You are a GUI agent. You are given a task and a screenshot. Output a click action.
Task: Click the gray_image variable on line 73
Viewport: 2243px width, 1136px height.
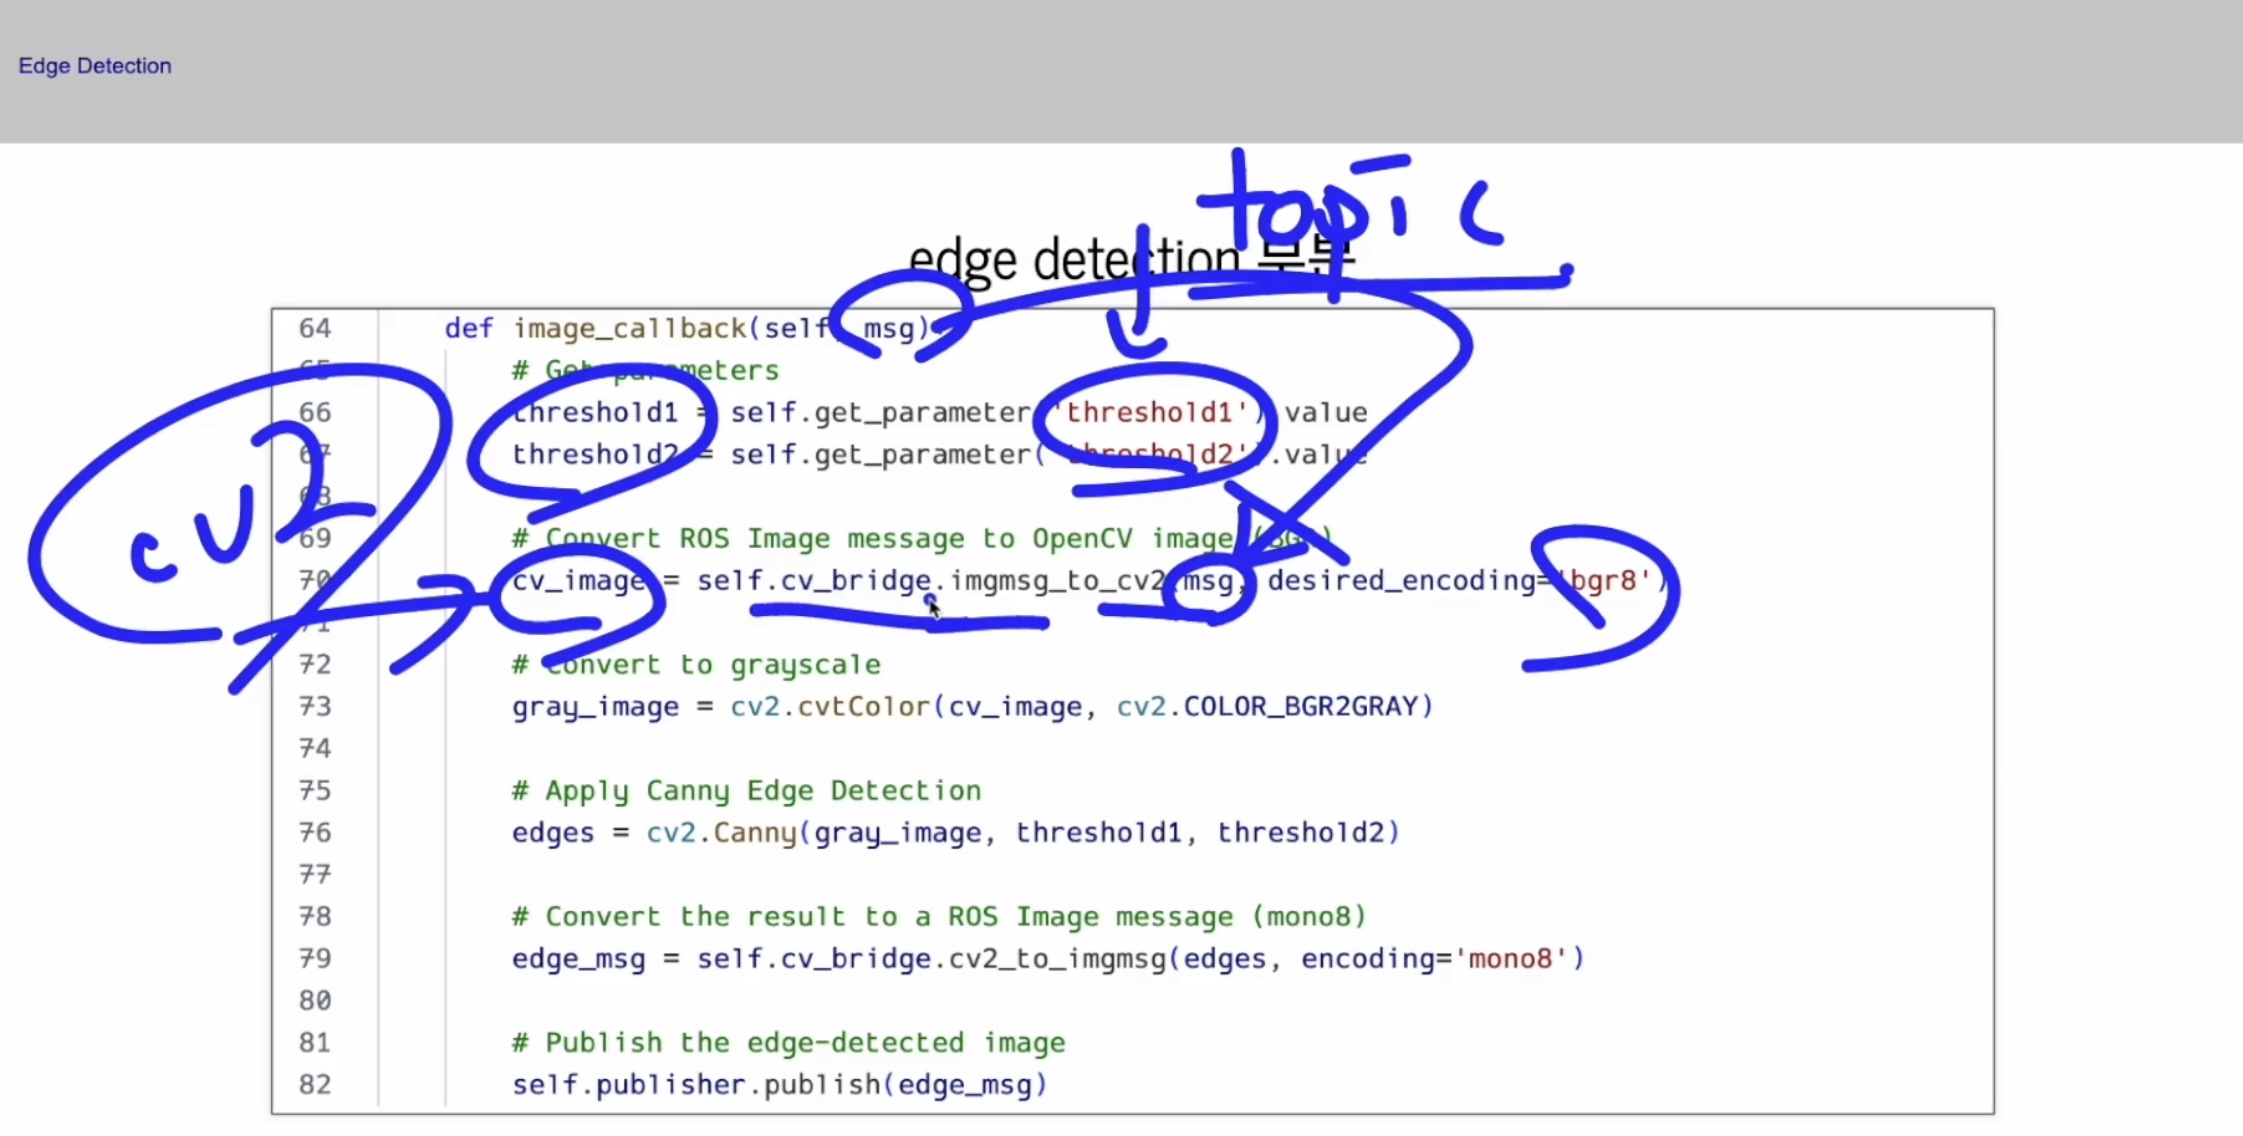pos(595,707)
